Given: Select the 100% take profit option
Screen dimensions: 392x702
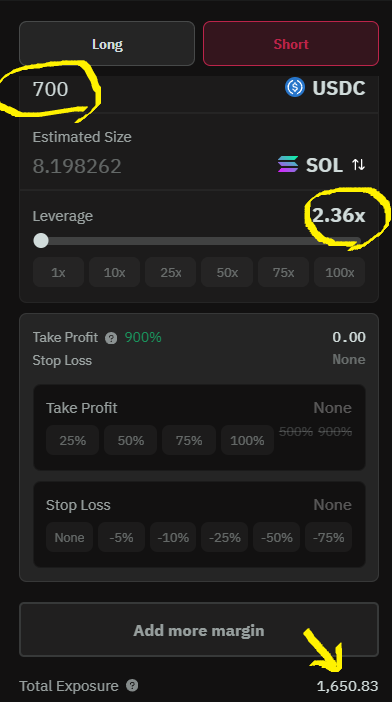Looking at the screenshot, I should click(x=247, y=441).
